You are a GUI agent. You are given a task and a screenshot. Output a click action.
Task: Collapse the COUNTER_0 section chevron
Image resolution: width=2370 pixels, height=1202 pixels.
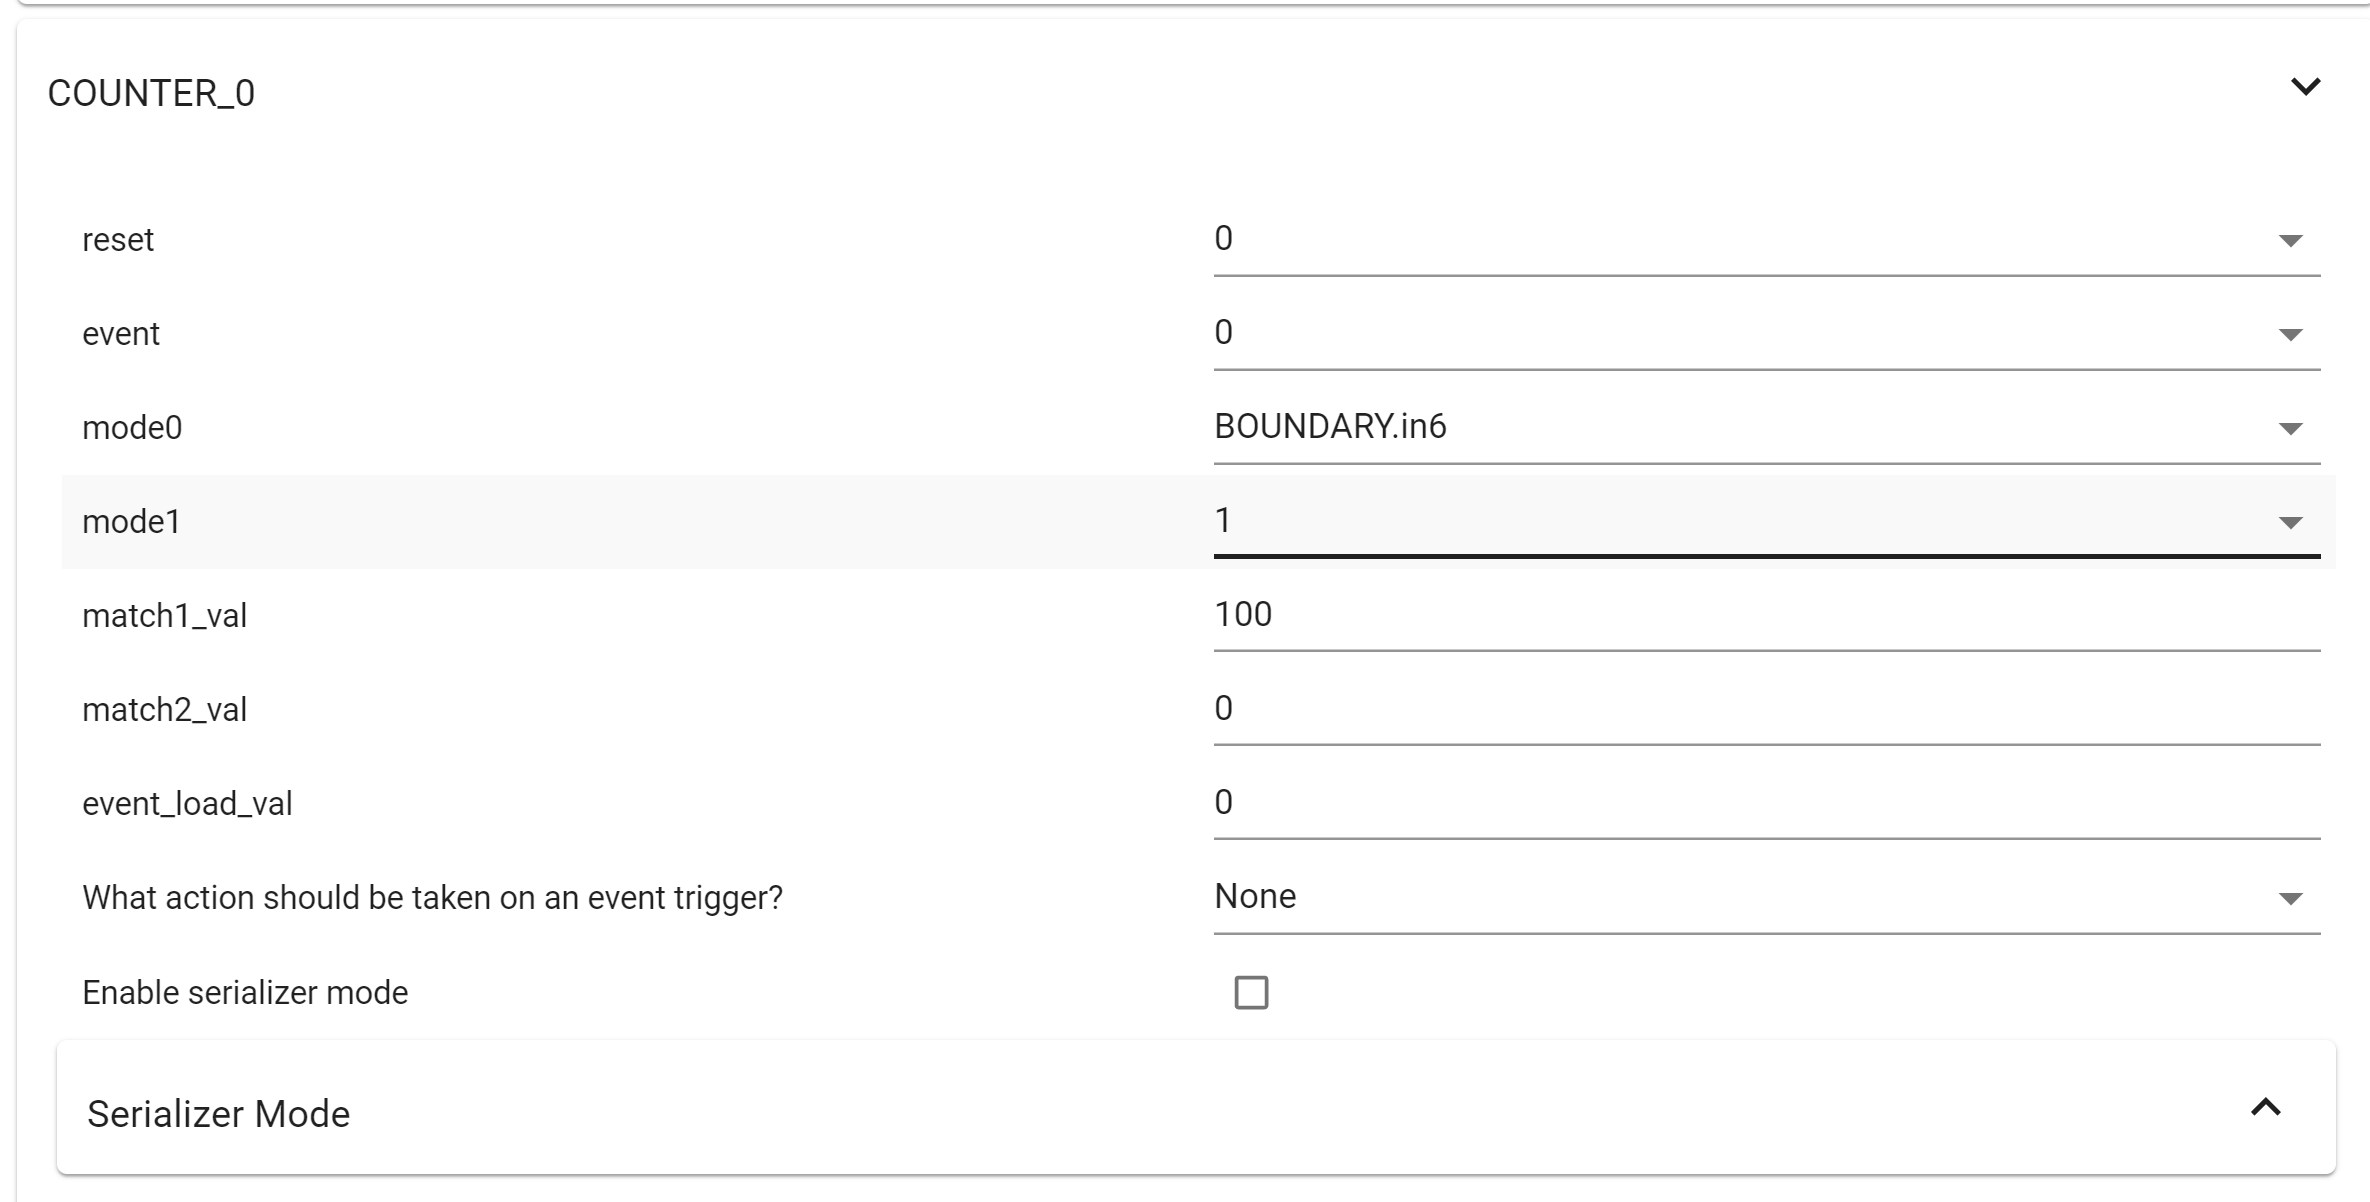tap(2305, 87)
